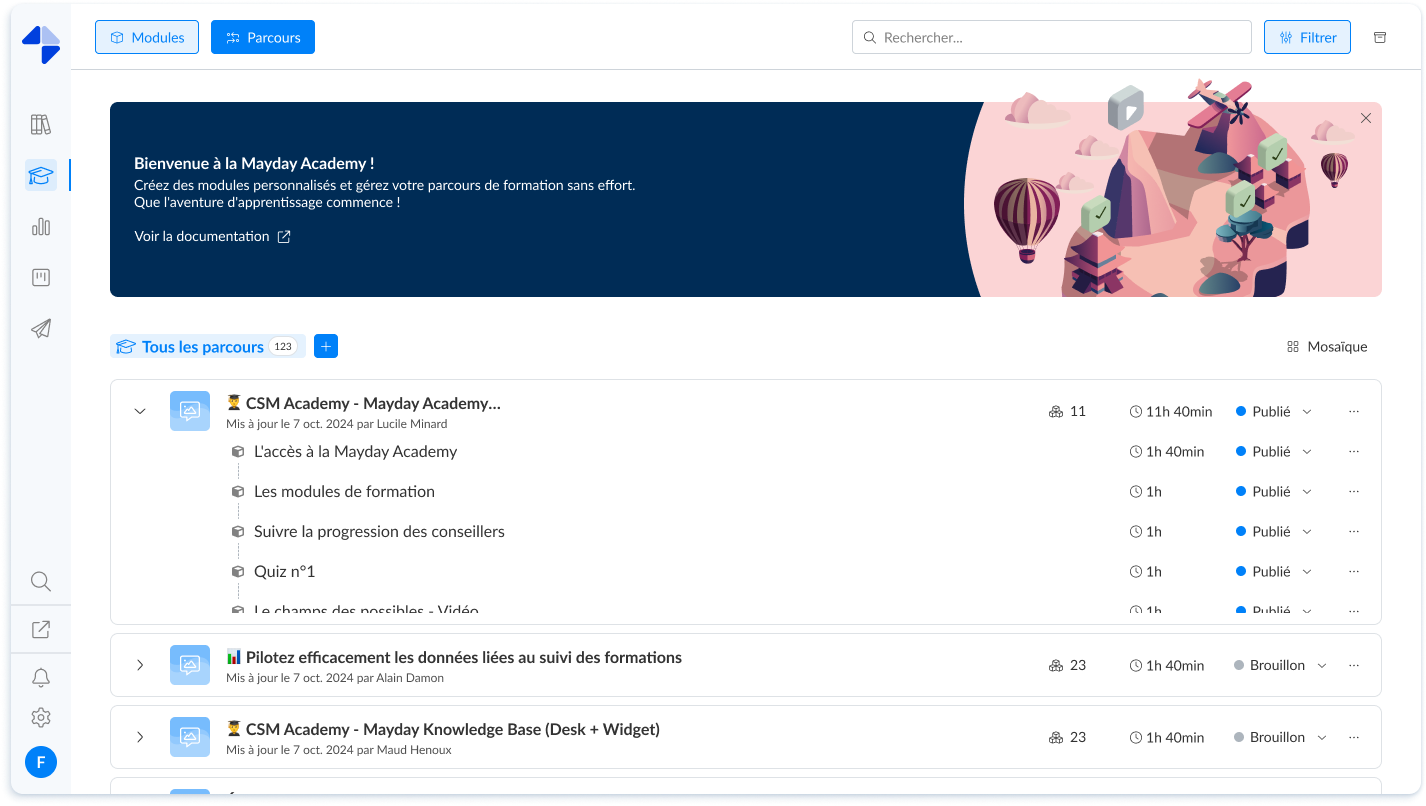Dismiss the Mayday Academy welcome banner
The width and height of the screenshot is (1426, 806).
coord(1366,118)
